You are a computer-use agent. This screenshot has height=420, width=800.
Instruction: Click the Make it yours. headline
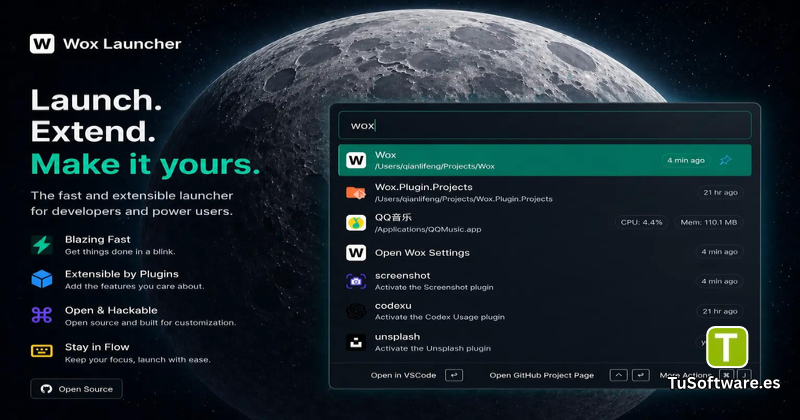tap(145, 164)
